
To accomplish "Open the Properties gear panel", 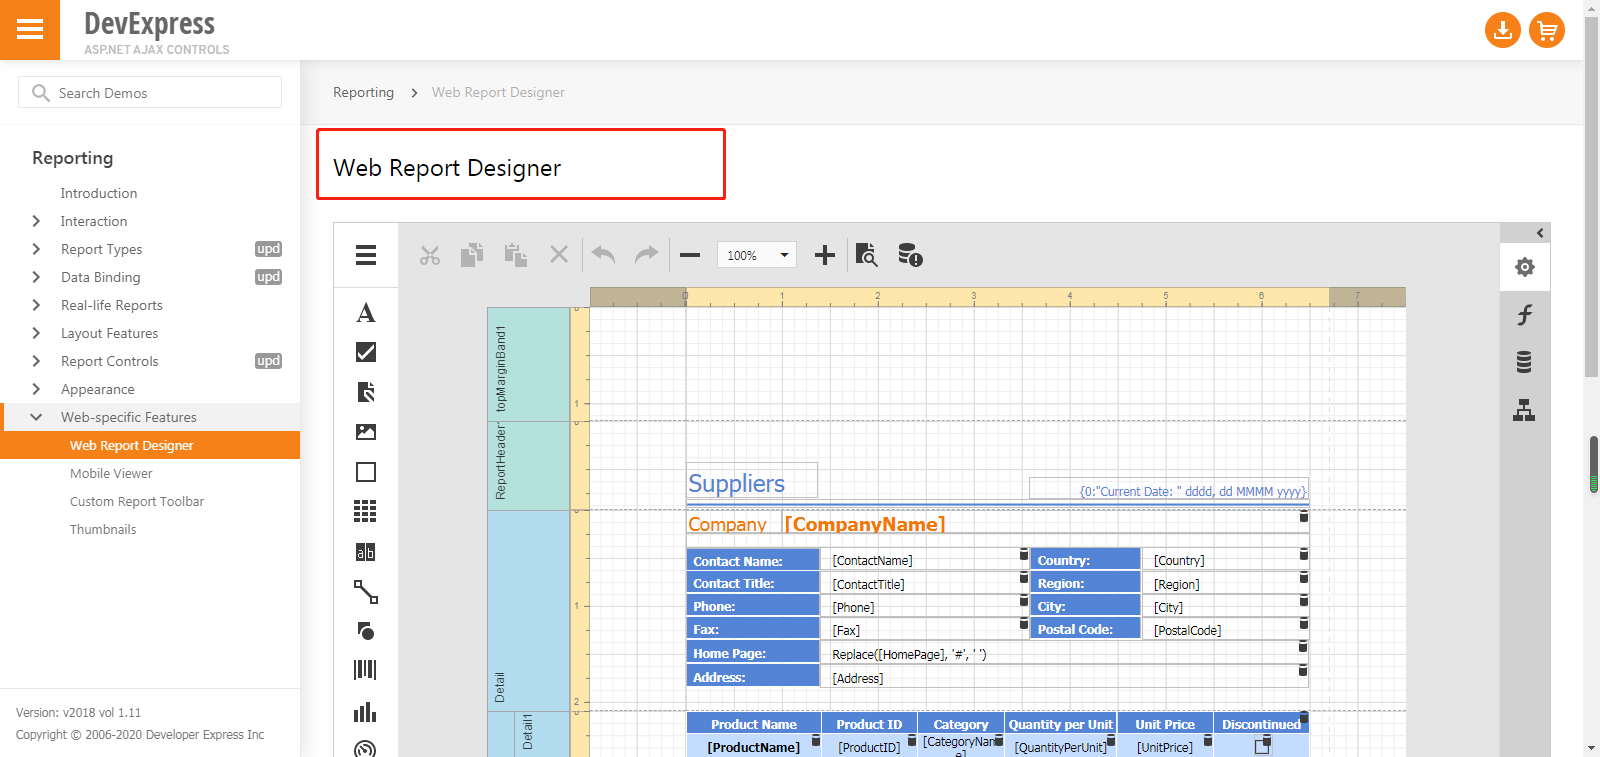I will 1524,267.
